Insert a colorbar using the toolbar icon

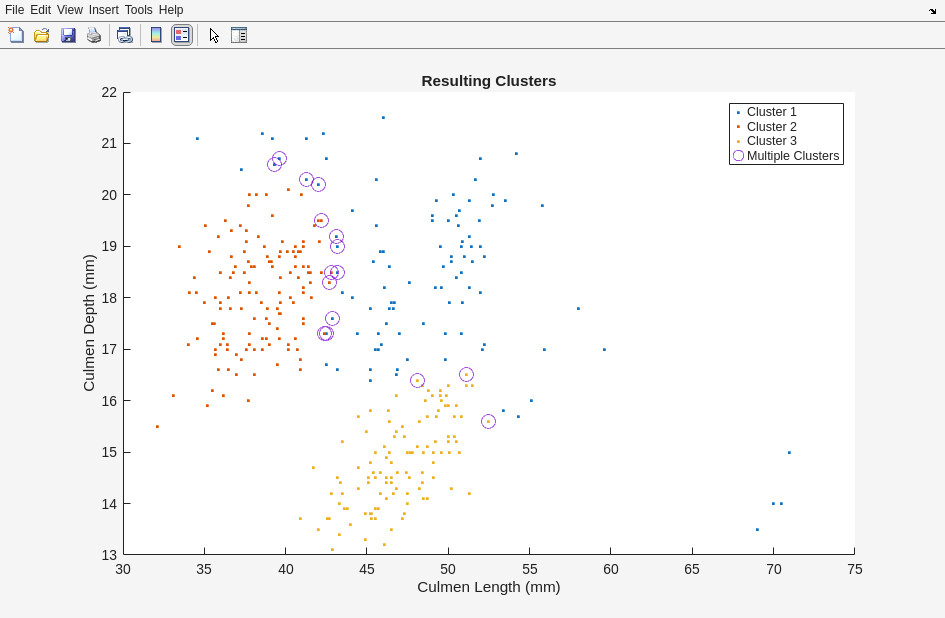(x=156, y=35)
